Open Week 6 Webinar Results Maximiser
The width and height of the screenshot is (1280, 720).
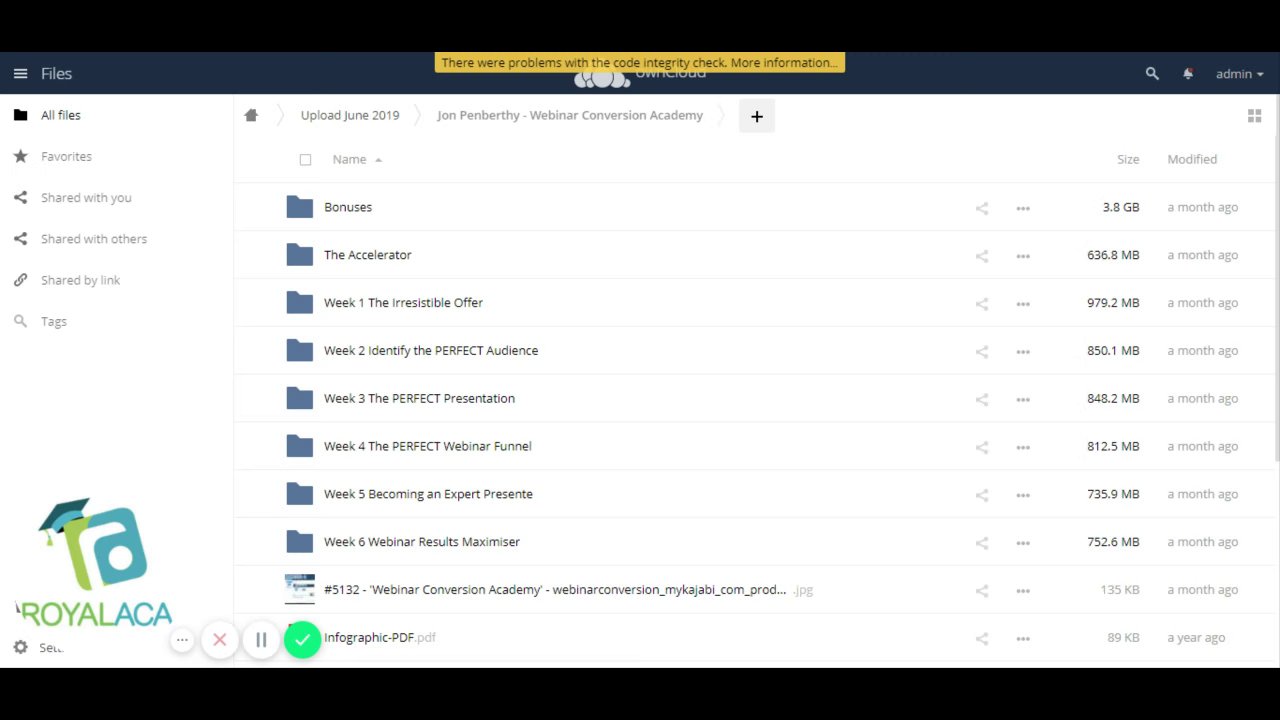coord(422,542)
